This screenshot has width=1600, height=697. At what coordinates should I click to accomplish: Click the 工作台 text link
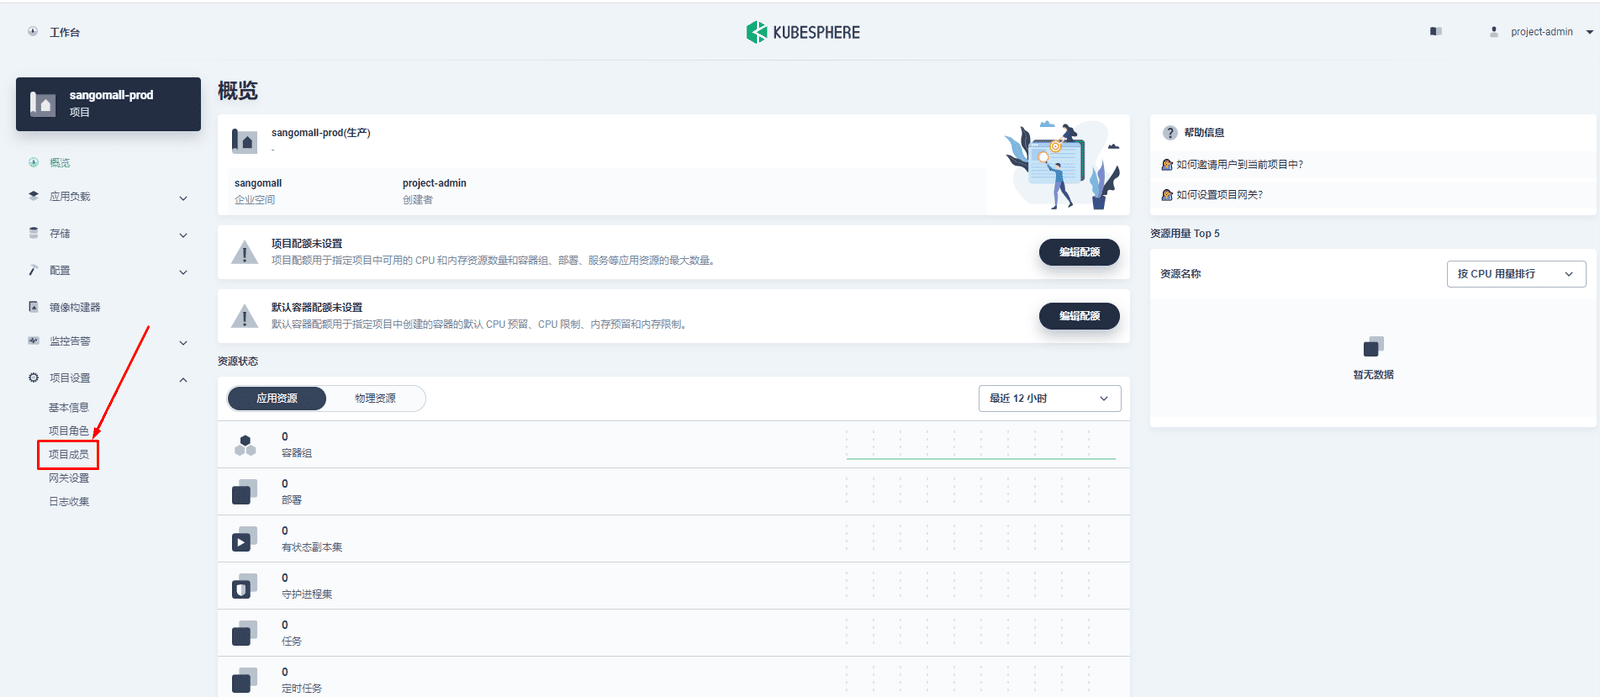coord(65,32)
